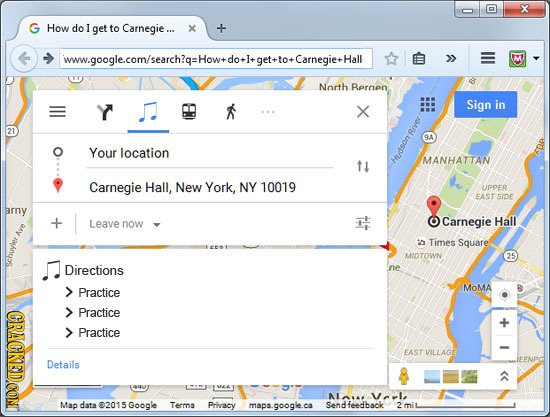Open route options sliders icon

point(363,223)
